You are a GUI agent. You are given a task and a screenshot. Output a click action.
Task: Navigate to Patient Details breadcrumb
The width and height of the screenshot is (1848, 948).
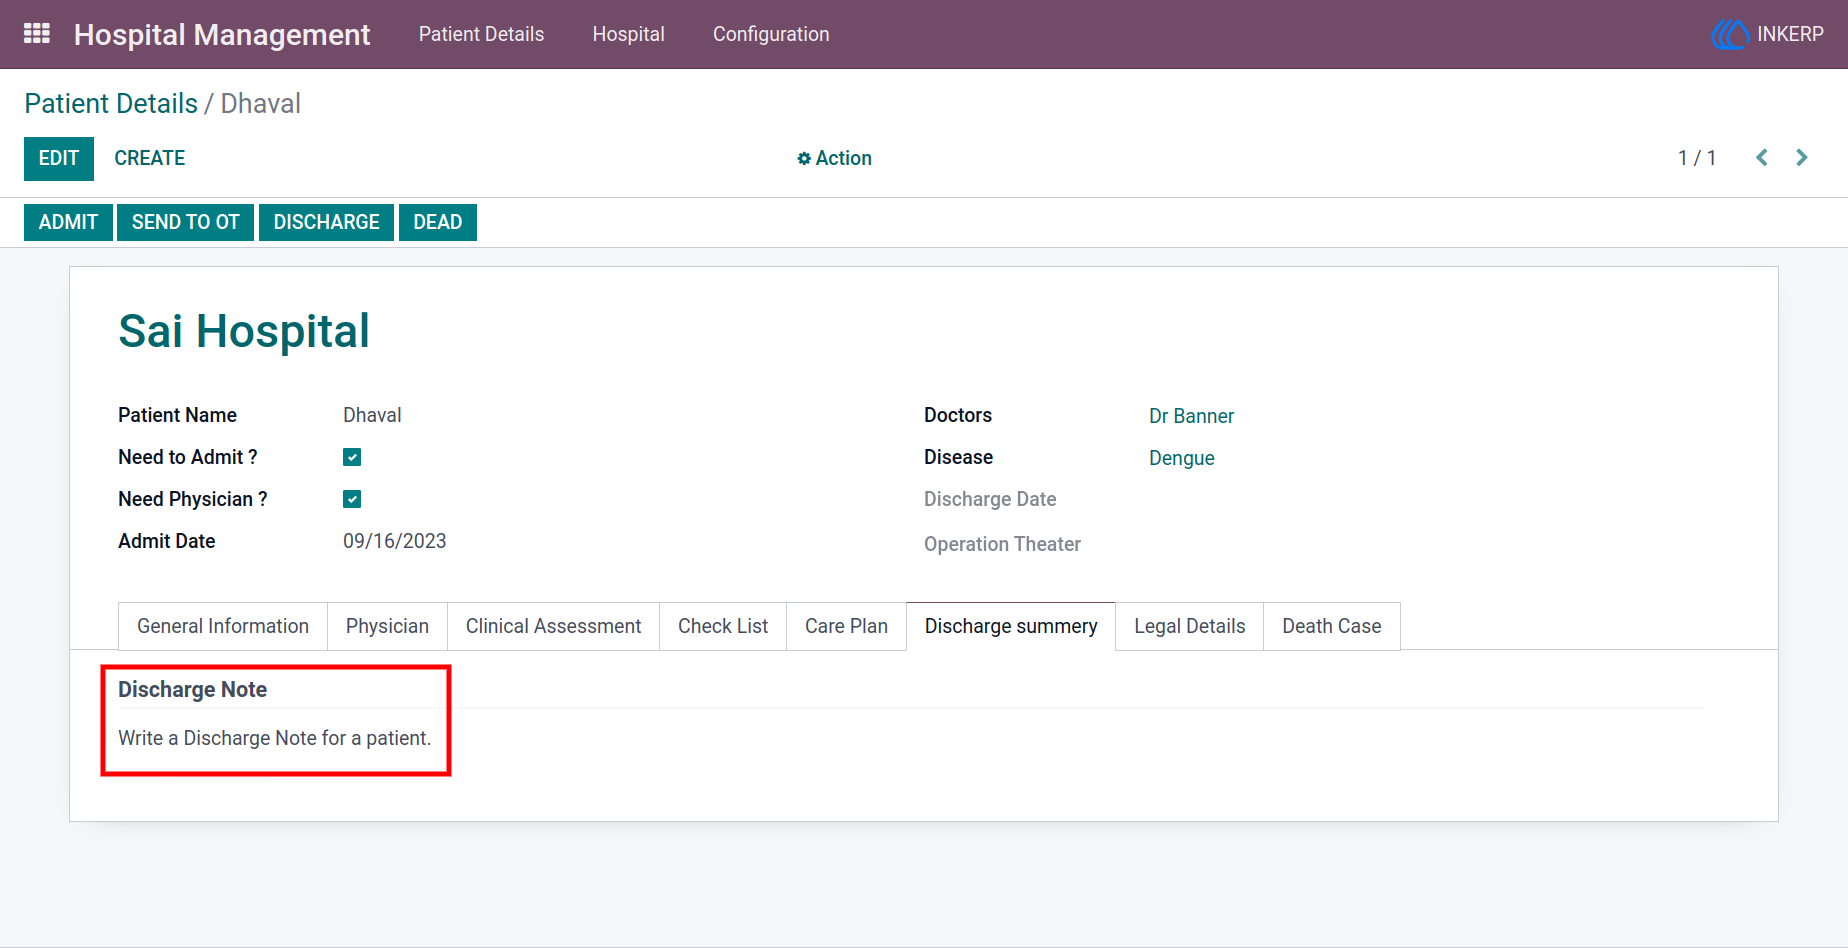[111, 104]
